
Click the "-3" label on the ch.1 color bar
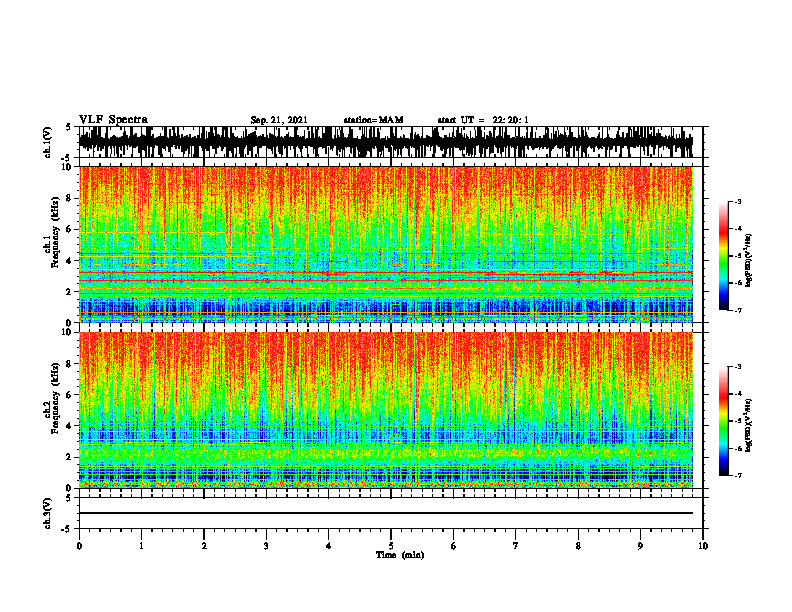pos(738,201)
